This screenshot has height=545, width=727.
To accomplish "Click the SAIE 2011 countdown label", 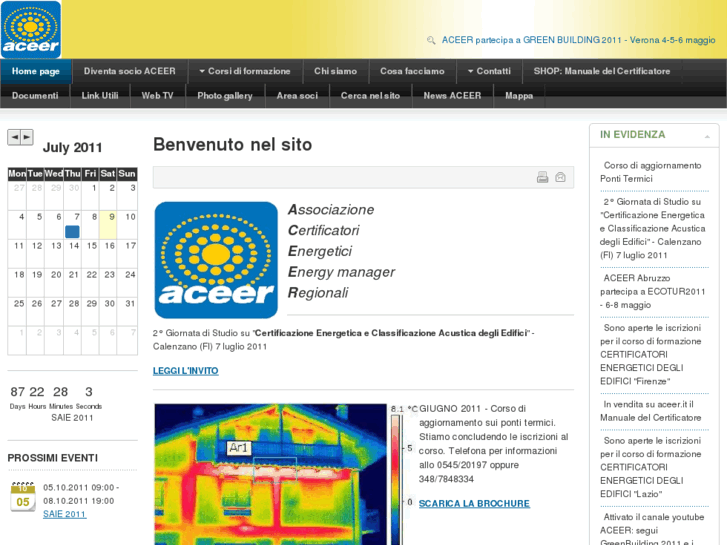I will click(72, 418).
